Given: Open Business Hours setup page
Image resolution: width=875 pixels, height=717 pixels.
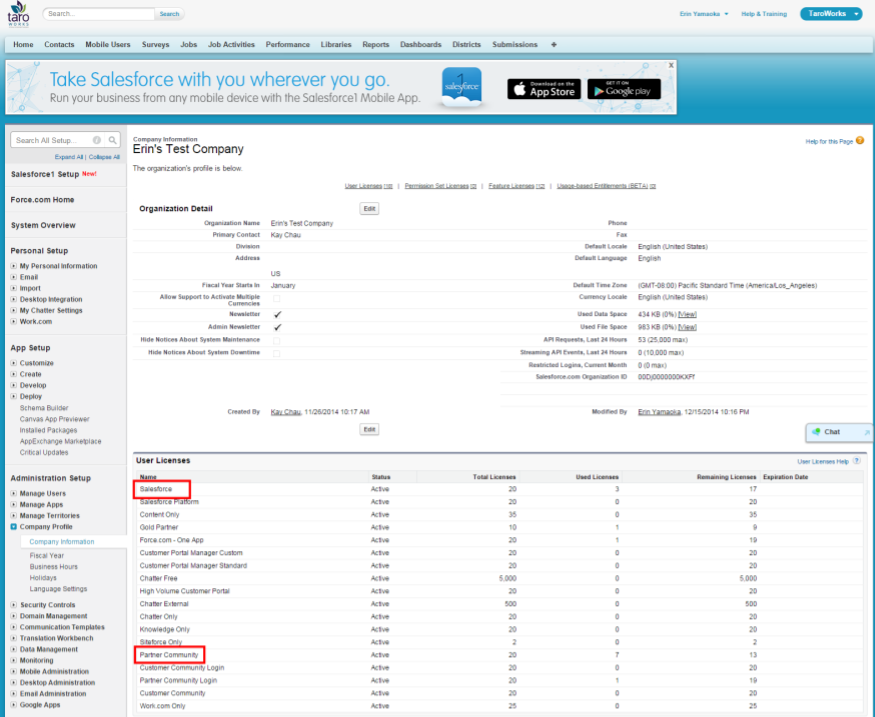Looking at the screenshot, I should [x=54, y=567].
